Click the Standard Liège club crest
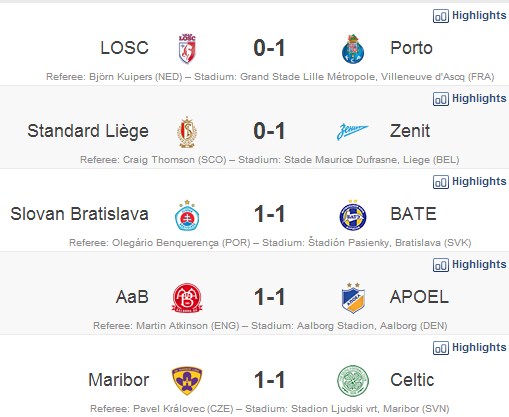 (187, 132)
